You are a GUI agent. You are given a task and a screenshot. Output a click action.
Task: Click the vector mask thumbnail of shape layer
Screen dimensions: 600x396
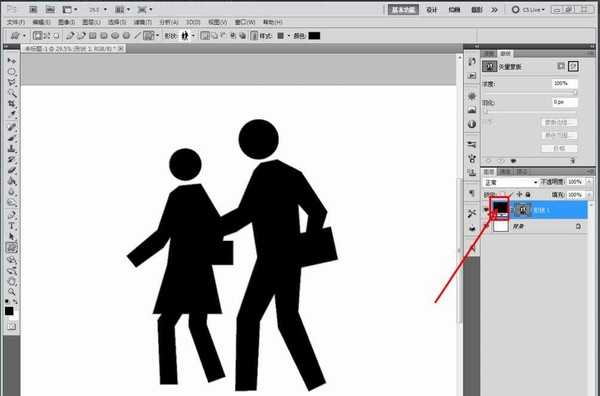click(x=523, y=210)
